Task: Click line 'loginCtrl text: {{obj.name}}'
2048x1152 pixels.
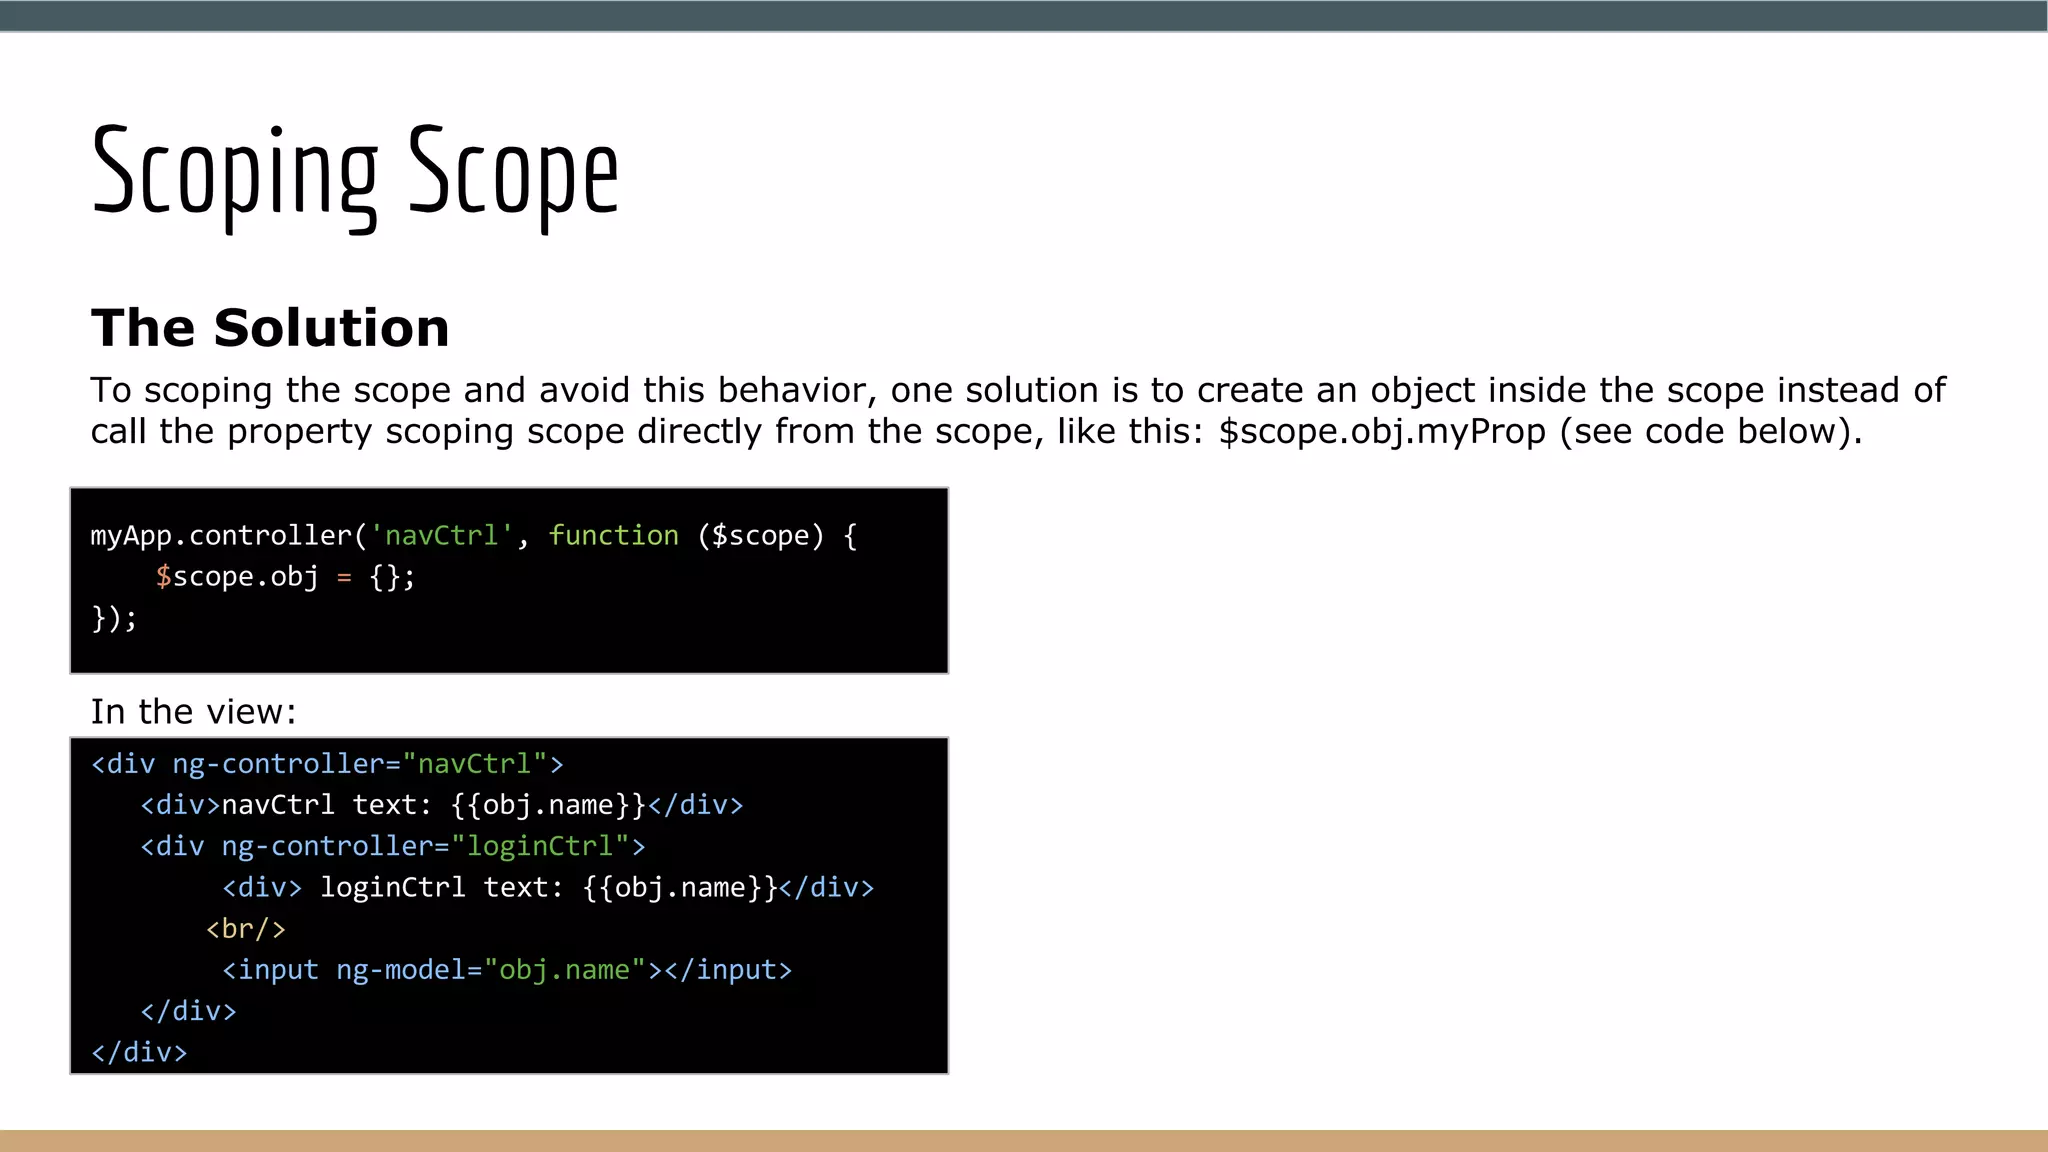Action: (x=548, y=888)
